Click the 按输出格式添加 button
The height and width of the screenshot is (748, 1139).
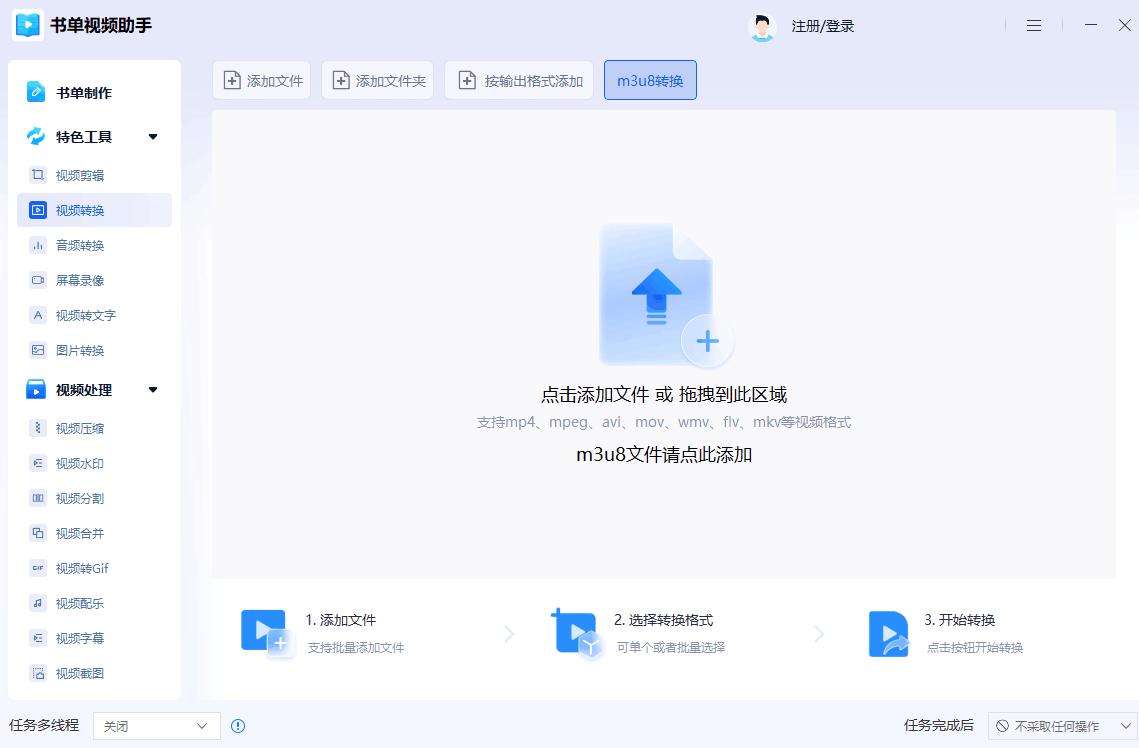pyautogui.click(x=518, y=80)
